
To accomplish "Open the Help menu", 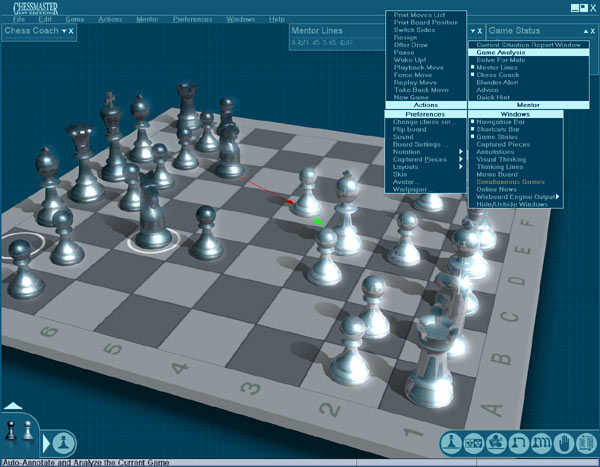I will click(x=277, y=19).
